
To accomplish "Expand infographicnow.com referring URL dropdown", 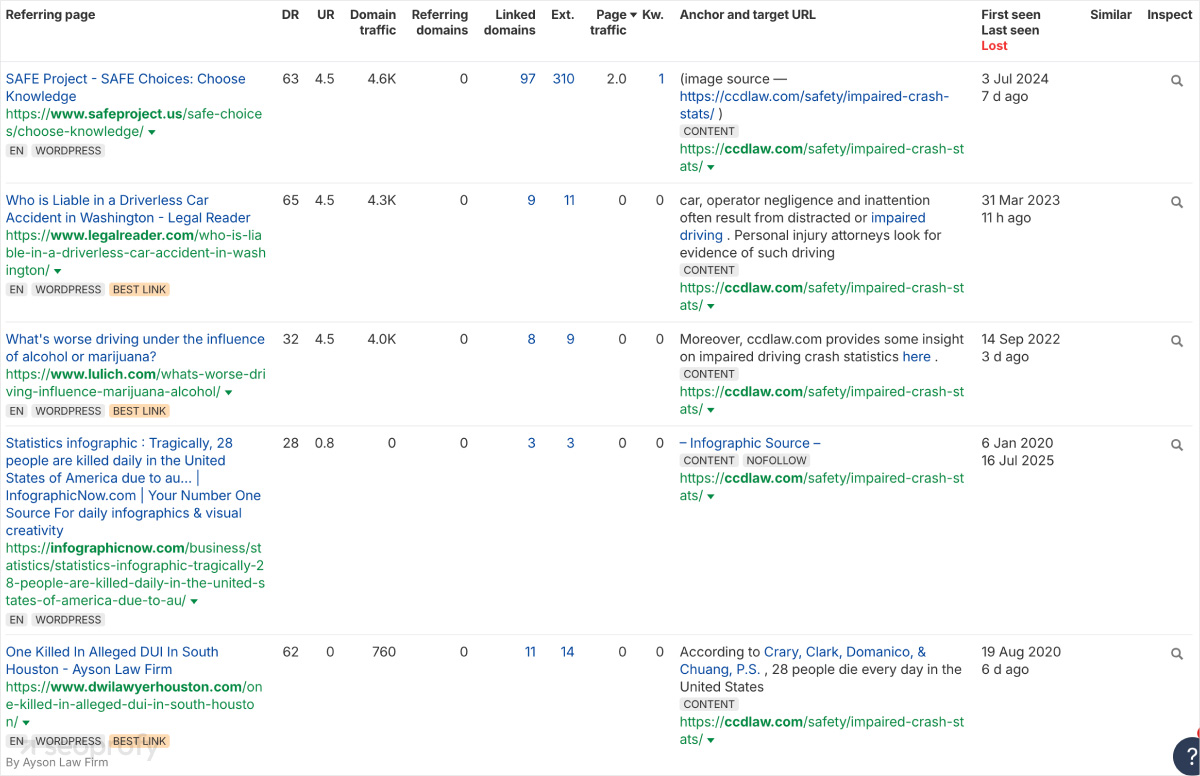I will tap(194, 602).
